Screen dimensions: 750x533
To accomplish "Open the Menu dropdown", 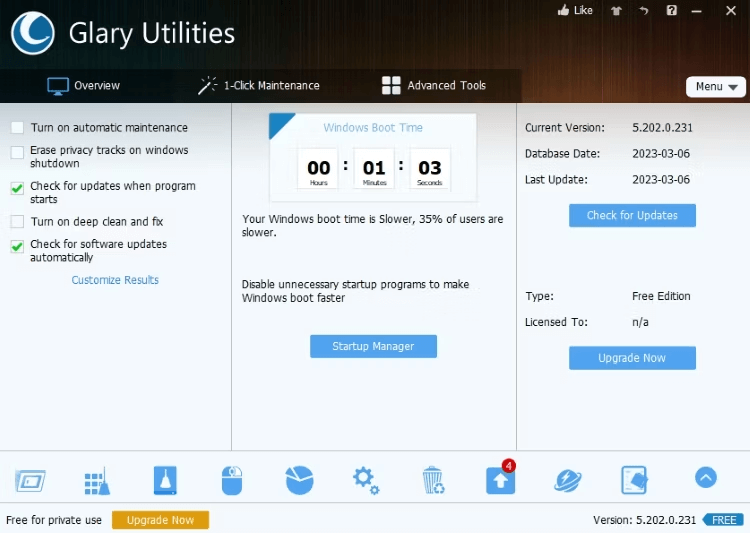I will (716, 87).
